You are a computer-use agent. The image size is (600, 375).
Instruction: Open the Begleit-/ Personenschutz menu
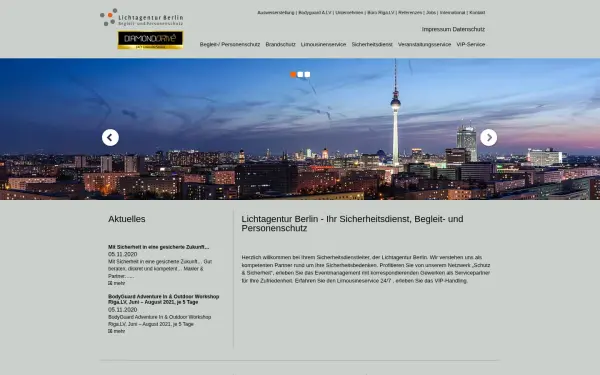tap(230, 44)
